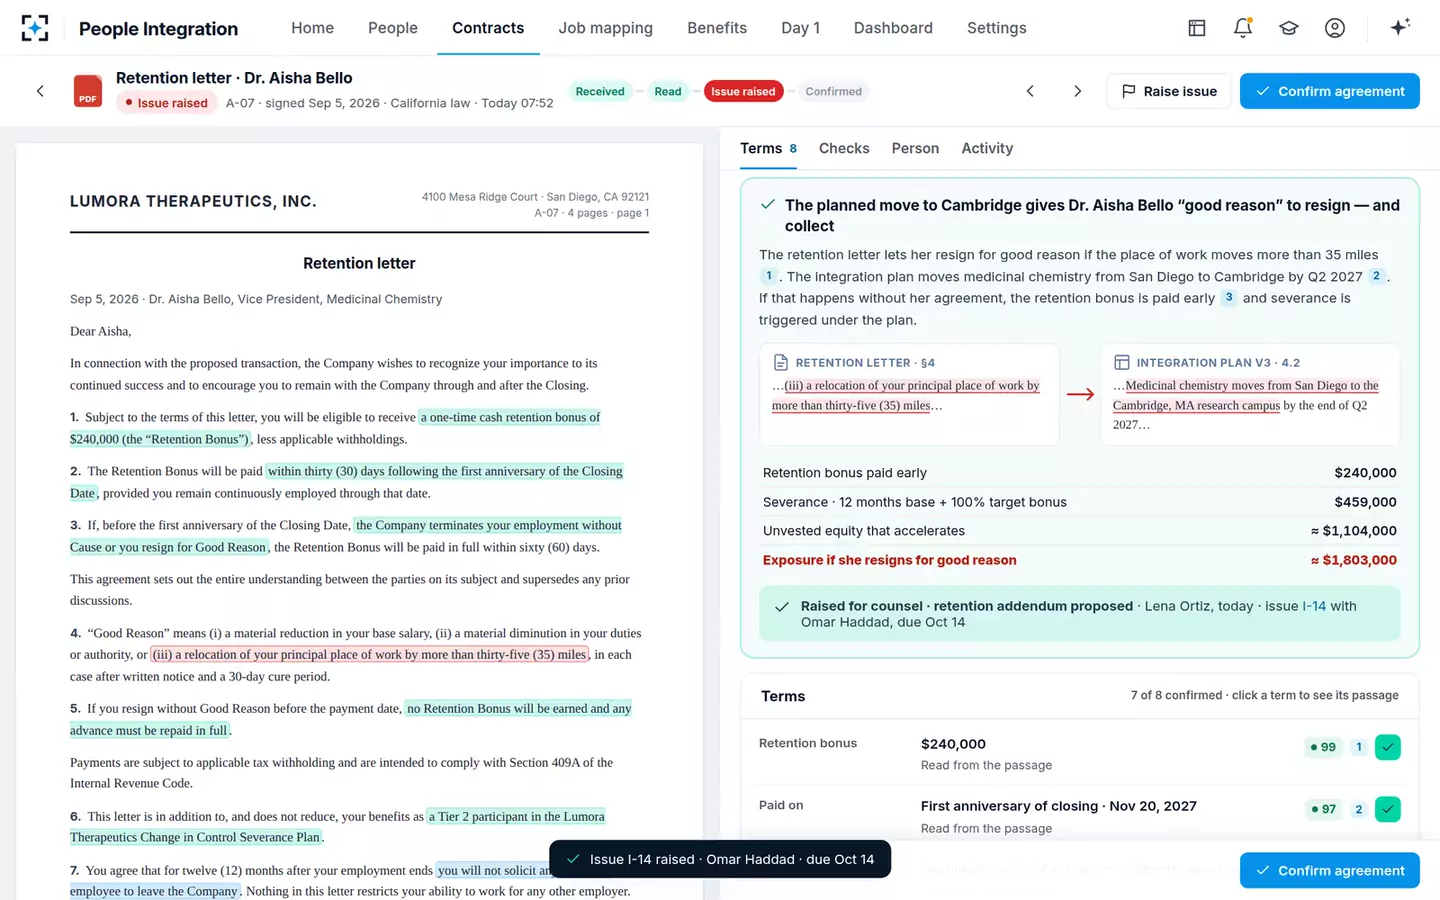Open Settings in the top navigation
1440x900 pixels.
[x=996, y=28]
